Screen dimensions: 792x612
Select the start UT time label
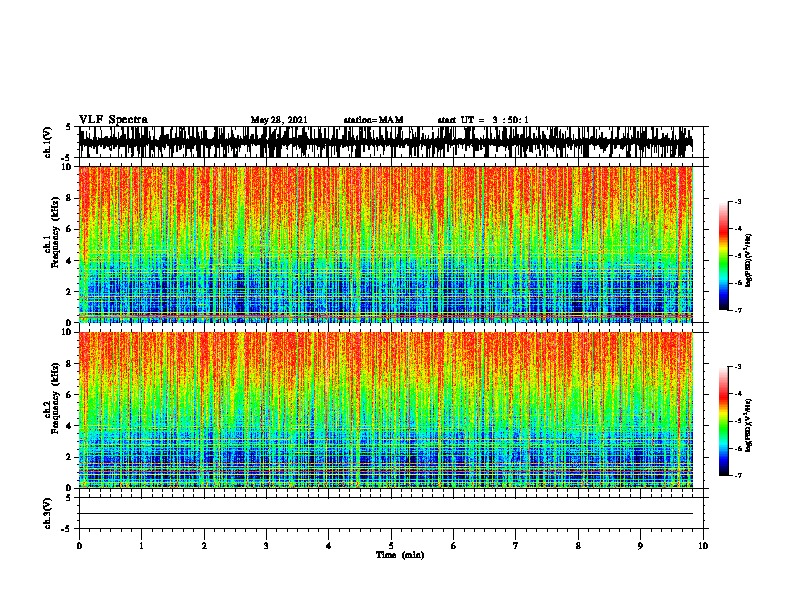[483, 120]
